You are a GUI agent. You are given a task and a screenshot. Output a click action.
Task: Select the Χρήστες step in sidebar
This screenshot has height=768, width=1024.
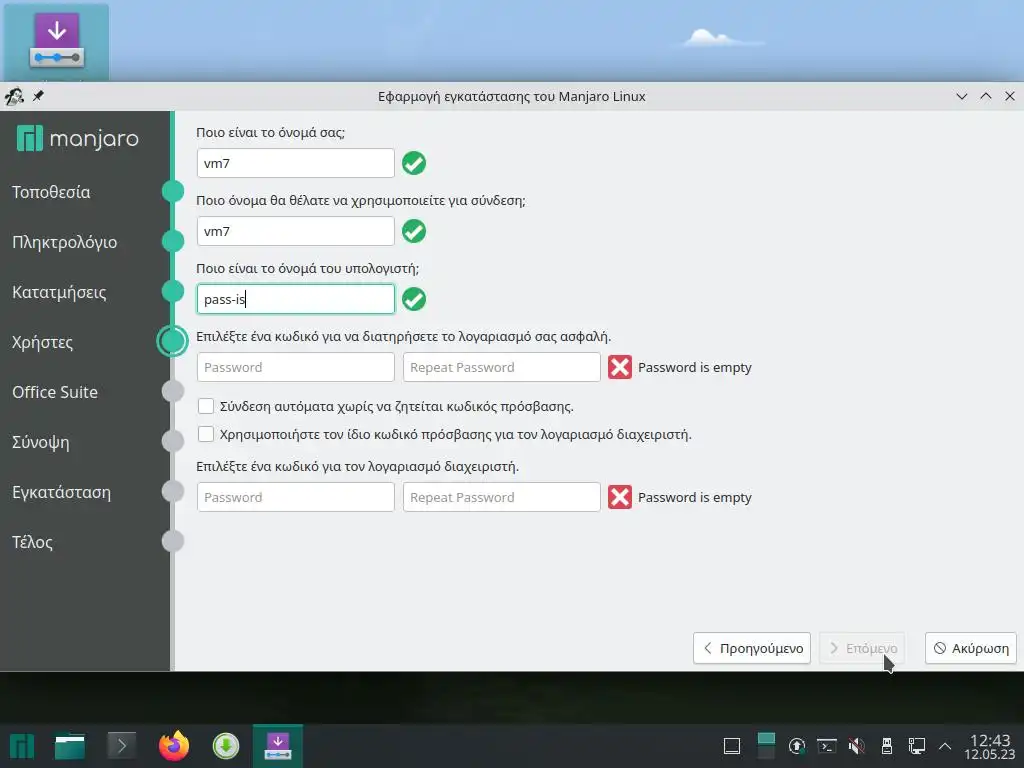coord(42,342)
